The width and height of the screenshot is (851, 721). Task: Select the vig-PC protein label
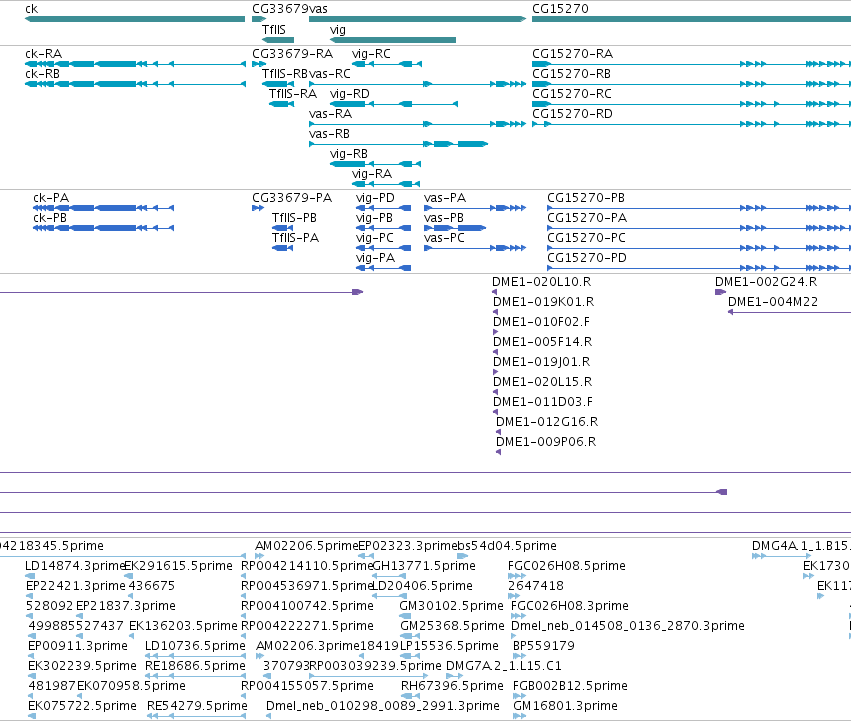[x=374, y=238]
